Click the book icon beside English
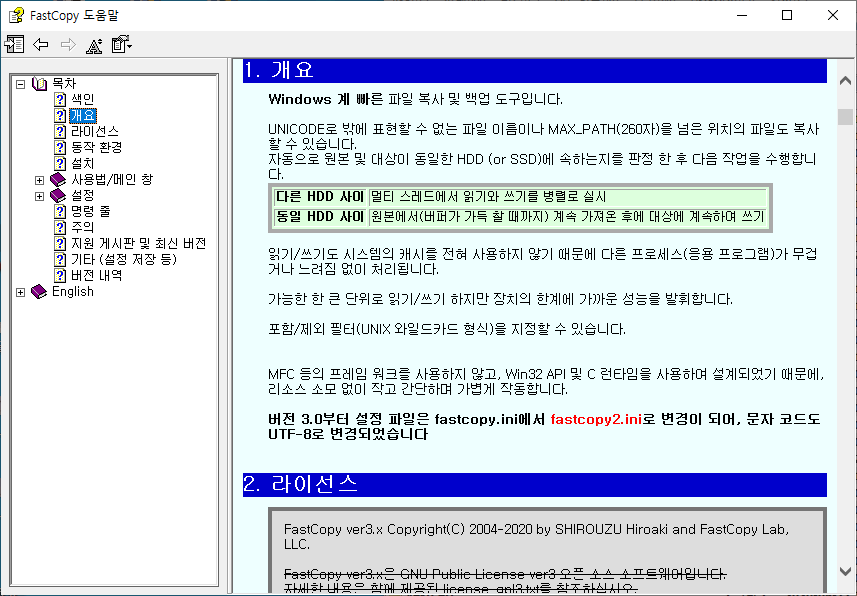The width and height of the screenshot is (857, 596). (x=39, y=291)
